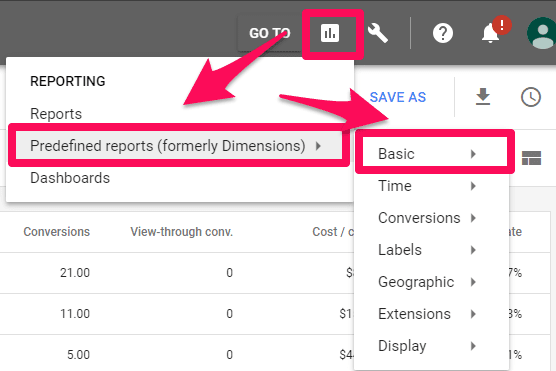
Task: Click the REPORTING menu heading
Action: 68,81
